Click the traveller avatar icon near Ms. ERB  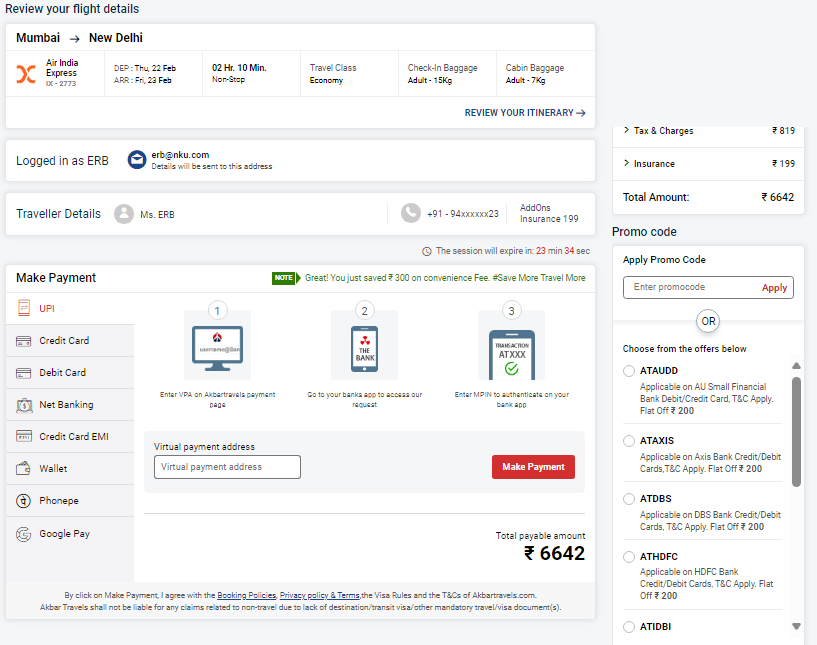pyautogui.click(x=124, y=214)
